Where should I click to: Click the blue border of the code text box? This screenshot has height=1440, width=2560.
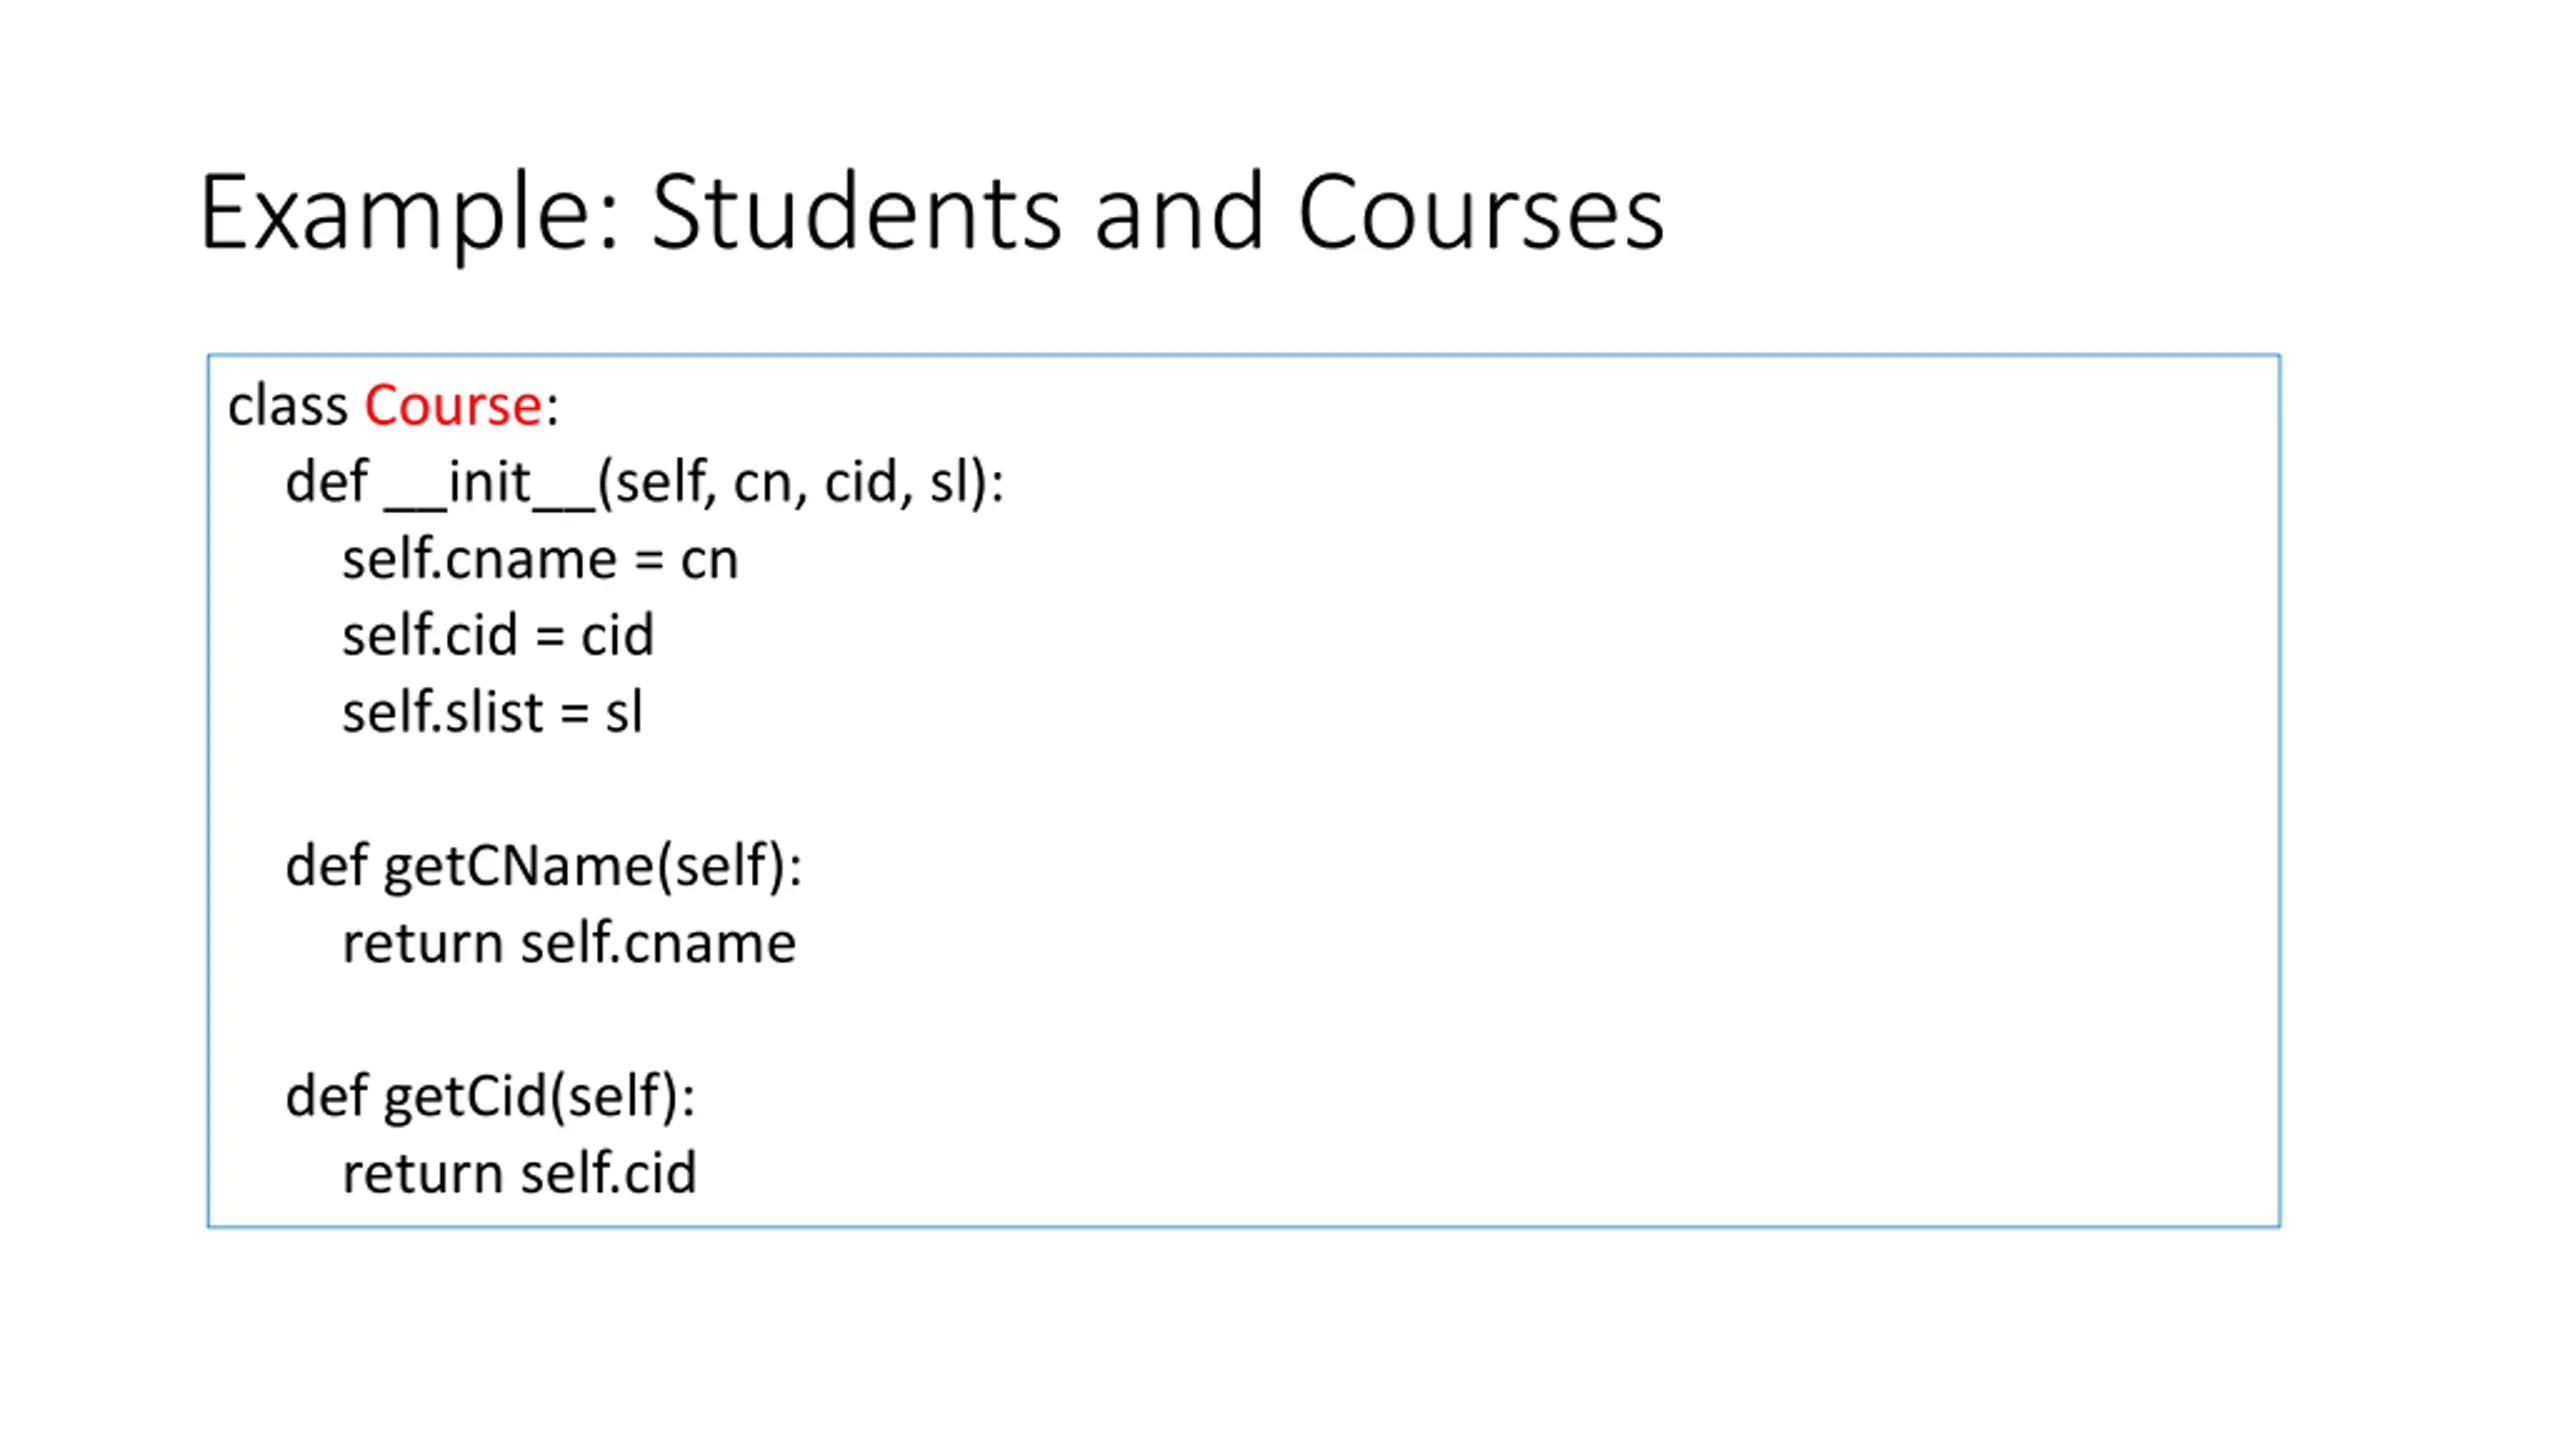point(1244,354)
